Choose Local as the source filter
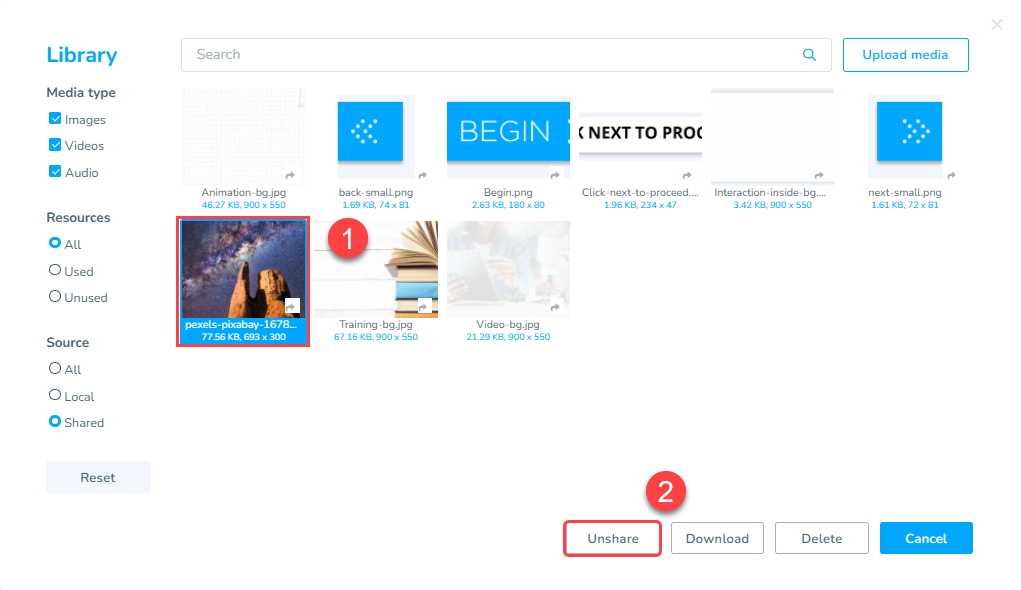 tap(55, 395)
